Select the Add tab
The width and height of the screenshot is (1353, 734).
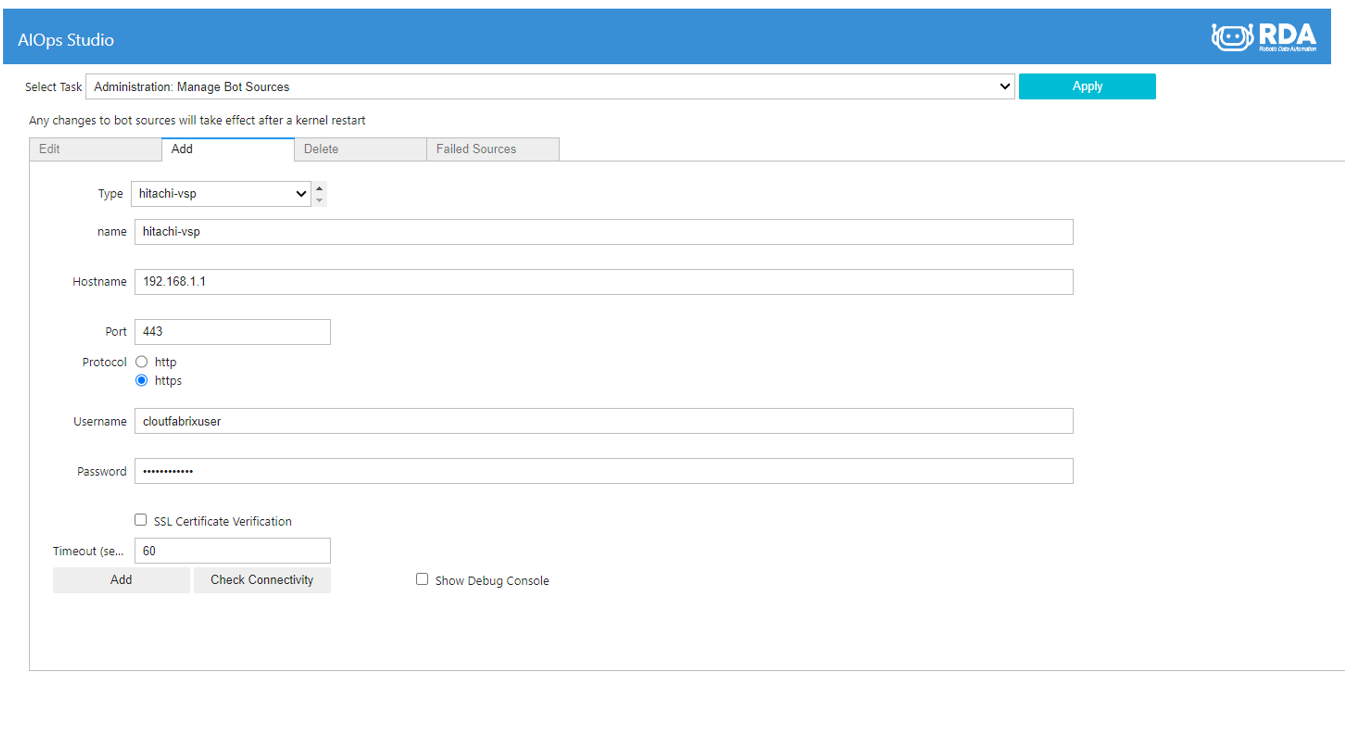[x=227, y=149]
